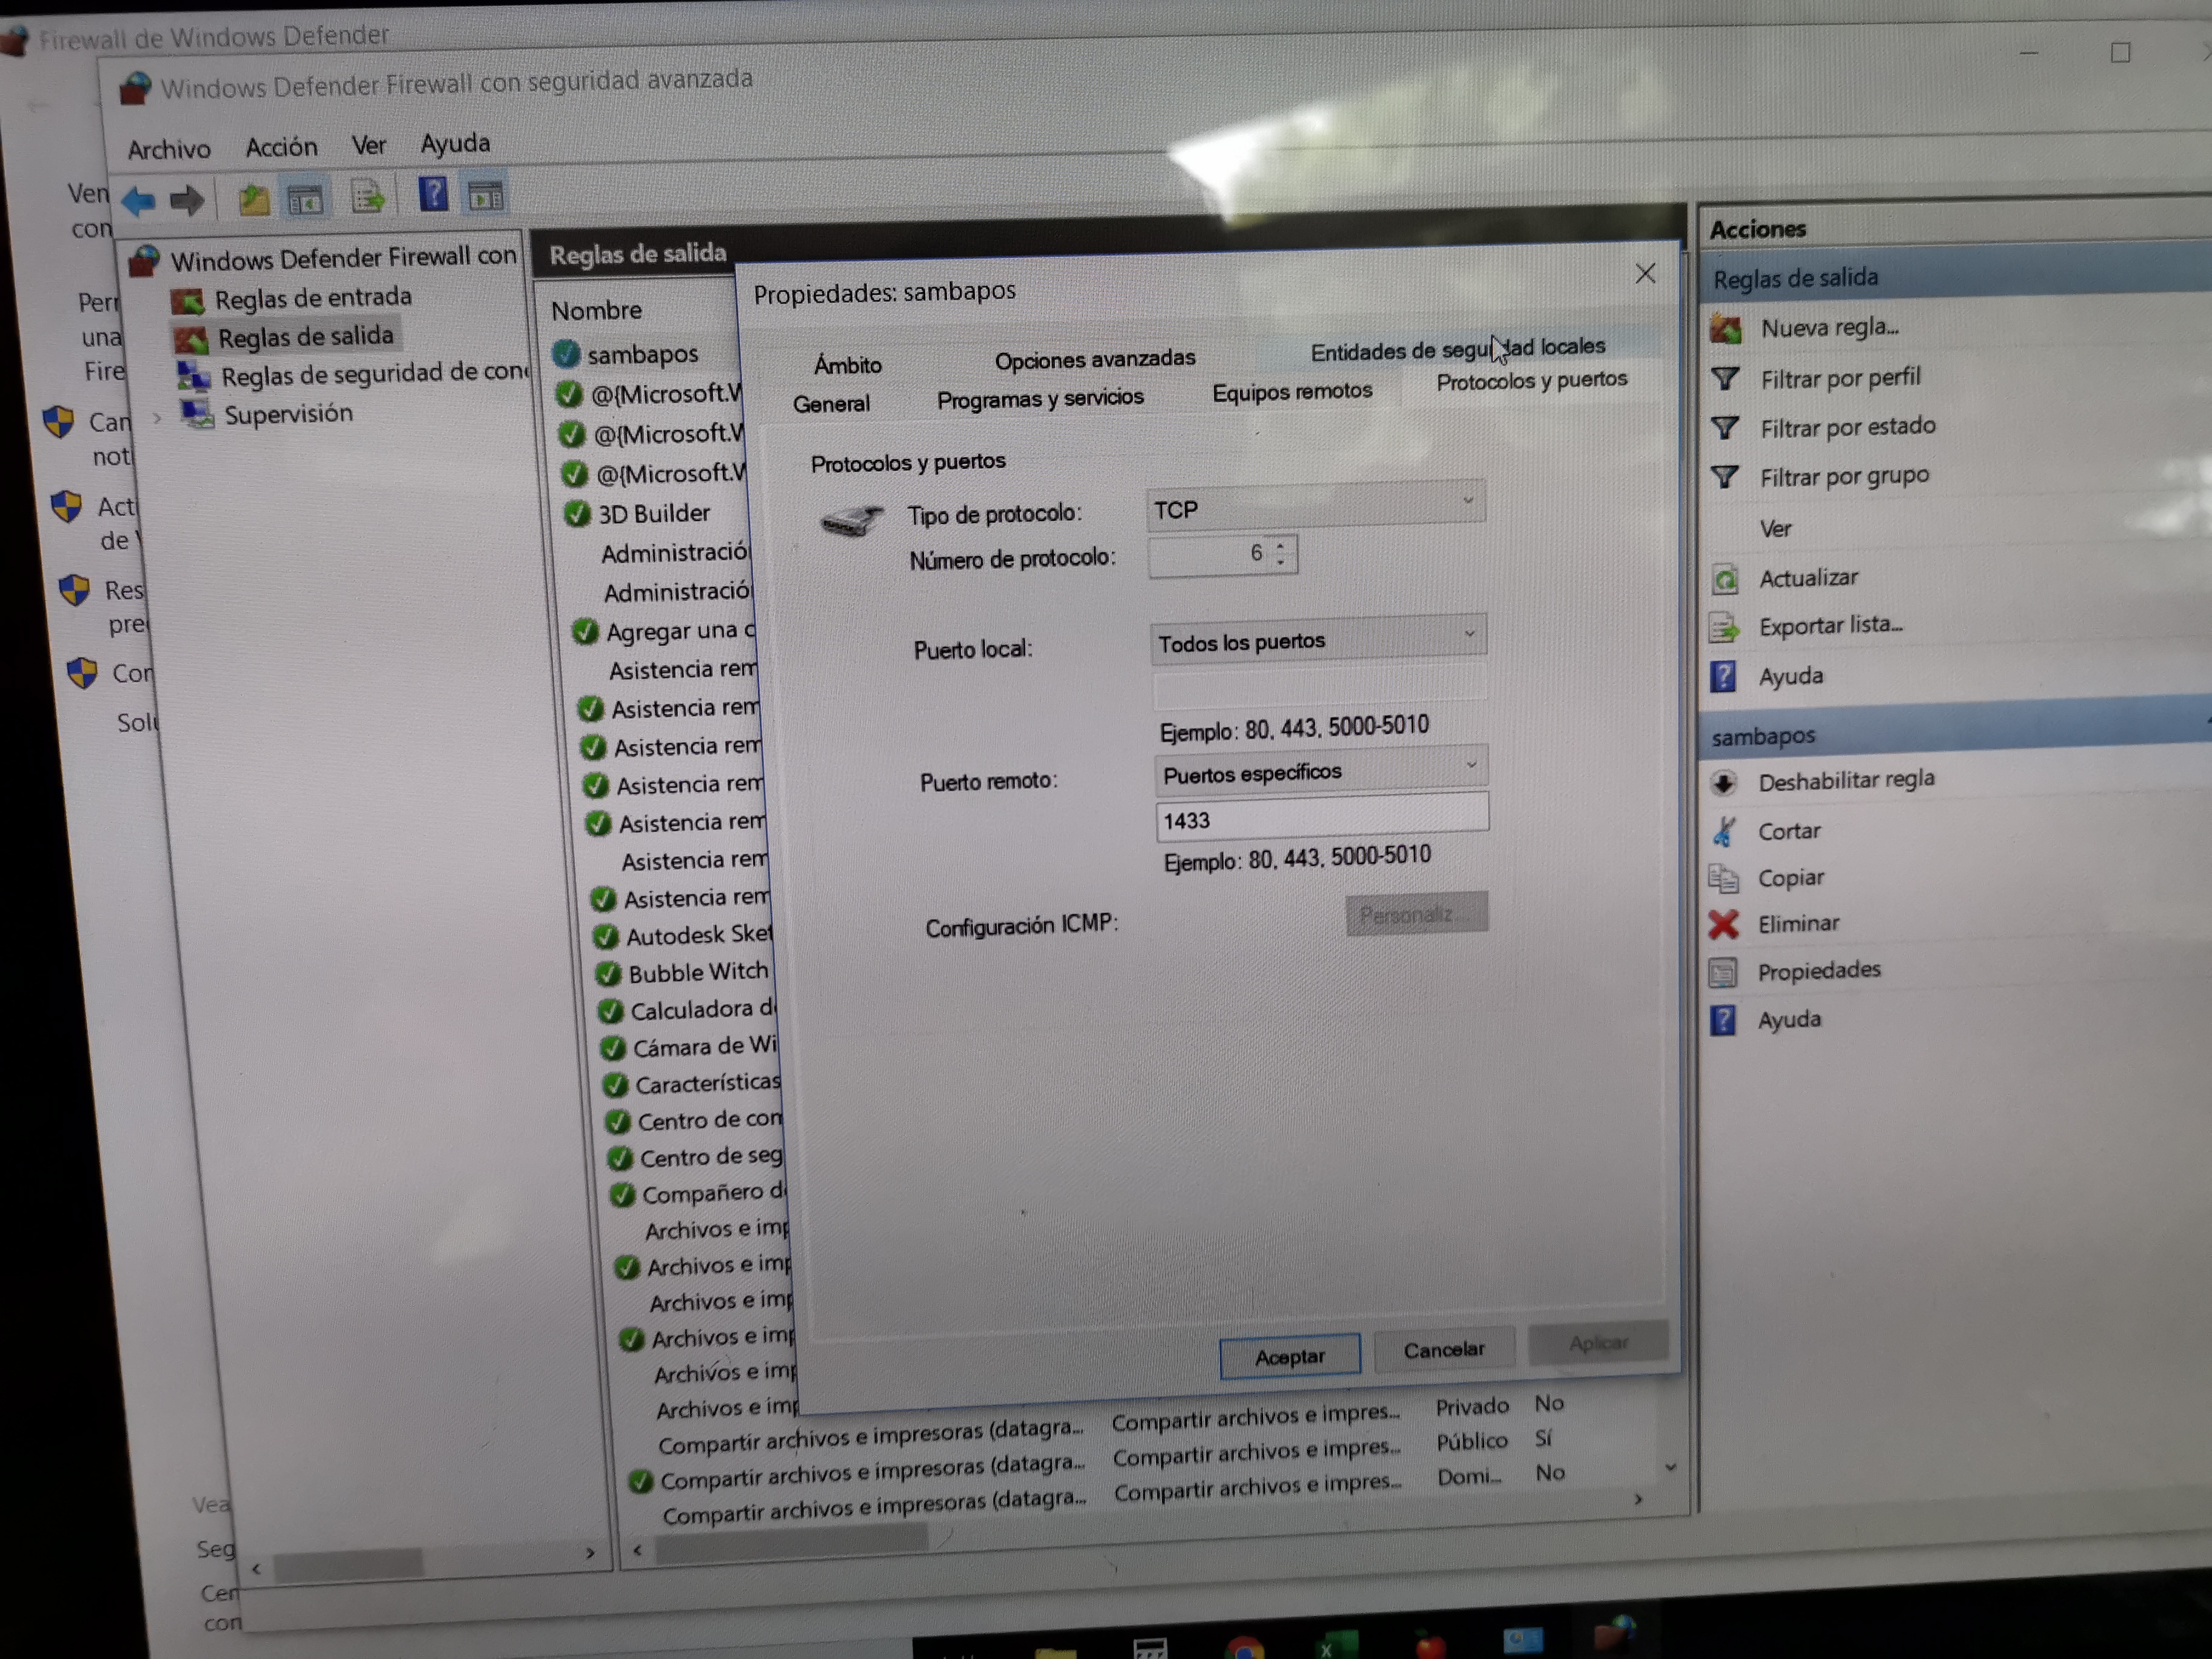Image resolution: width=2212 pixels, height=1659 pixels.
Task: Click the Exportar lista icon in Acciones
Action: pos(1724,628)
